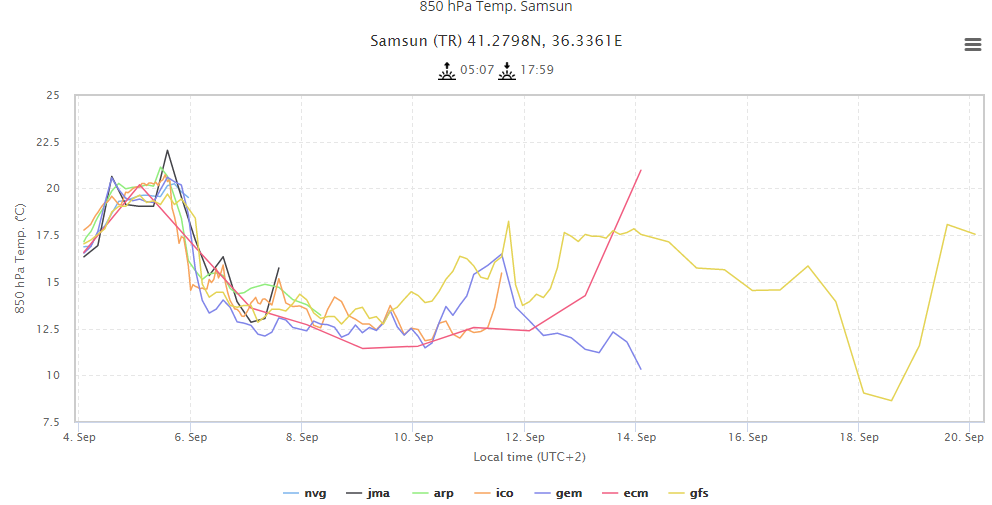This screenshot has height=505, width=992.
Task: Click the x-axis label '18. Sep'
Action: coord(859,437)
